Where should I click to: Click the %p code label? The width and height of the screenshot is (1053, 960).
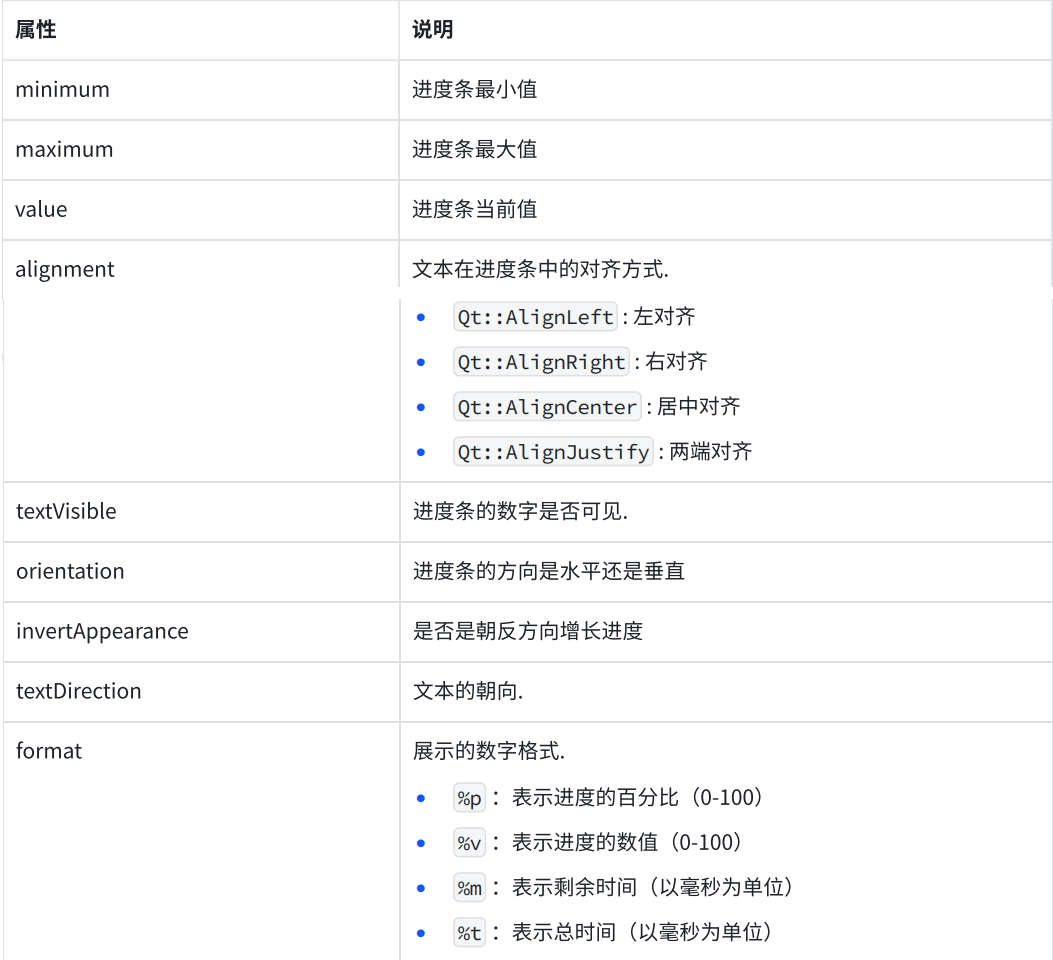pos(469,798)
